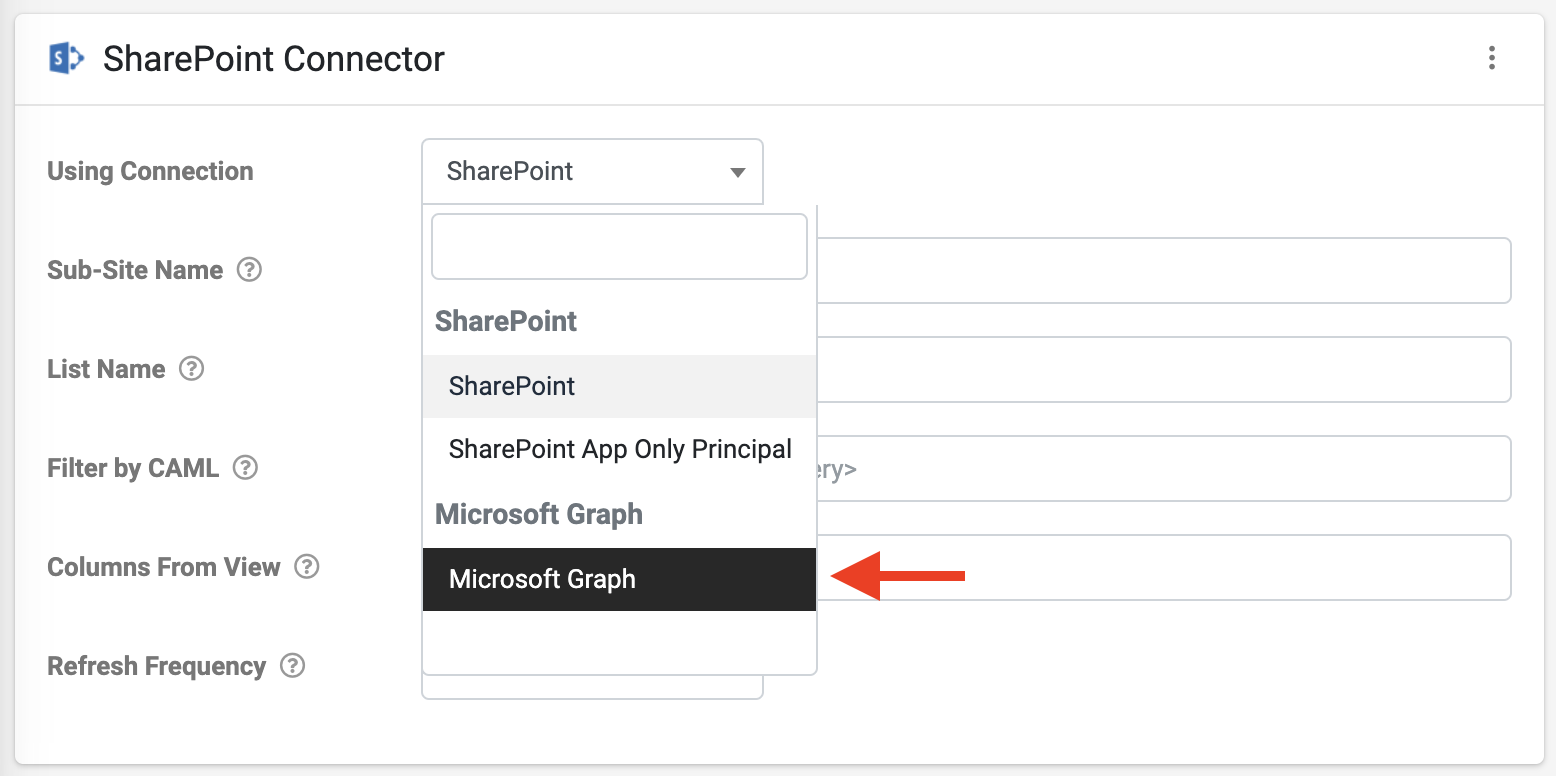Click the Using Connection label

tap(150, 171)
